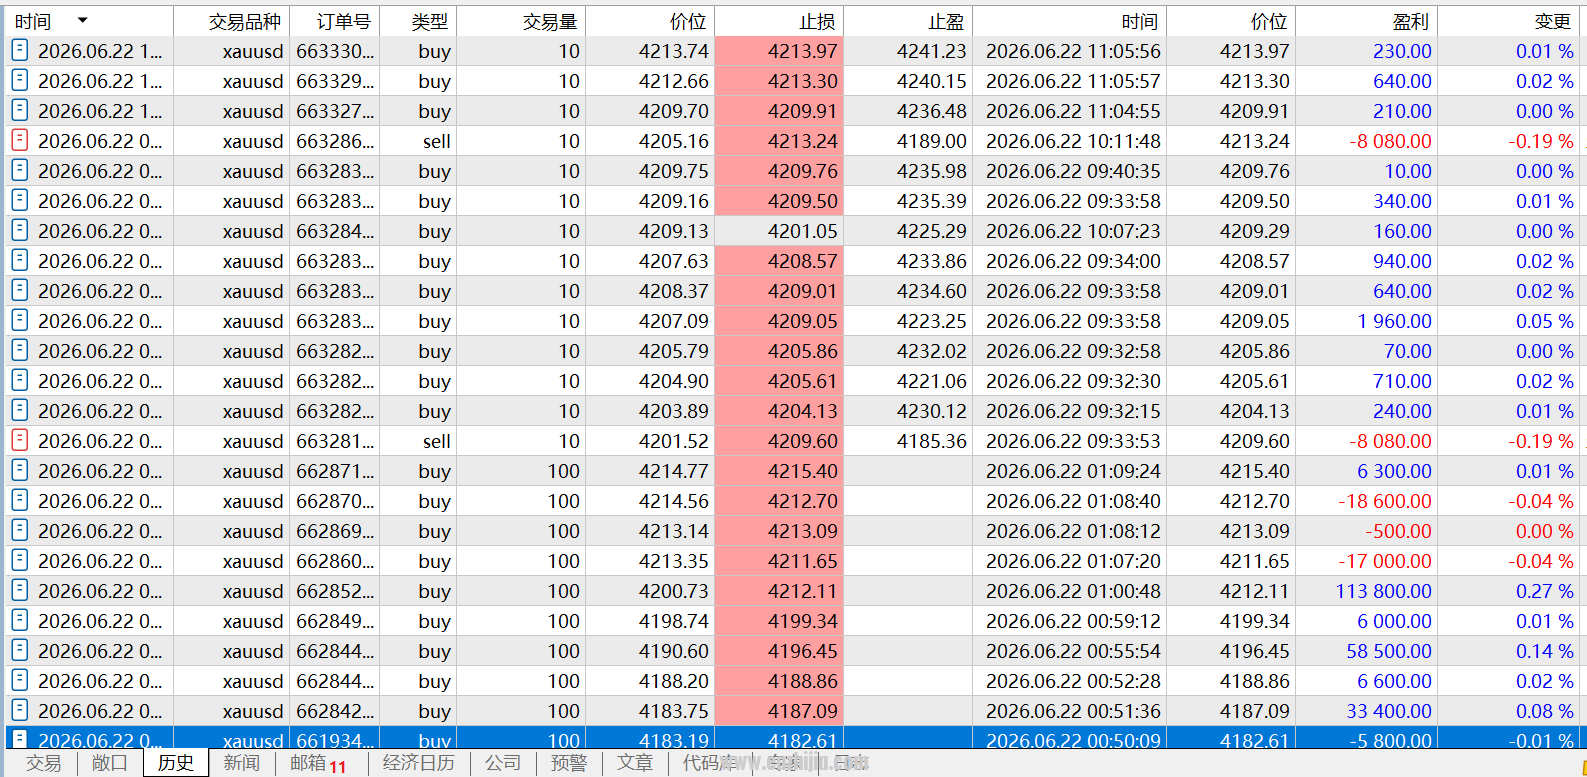1587x777 pixels.
Task: Click the row icon of buy order 662849
Action: [x=19, y=620]
